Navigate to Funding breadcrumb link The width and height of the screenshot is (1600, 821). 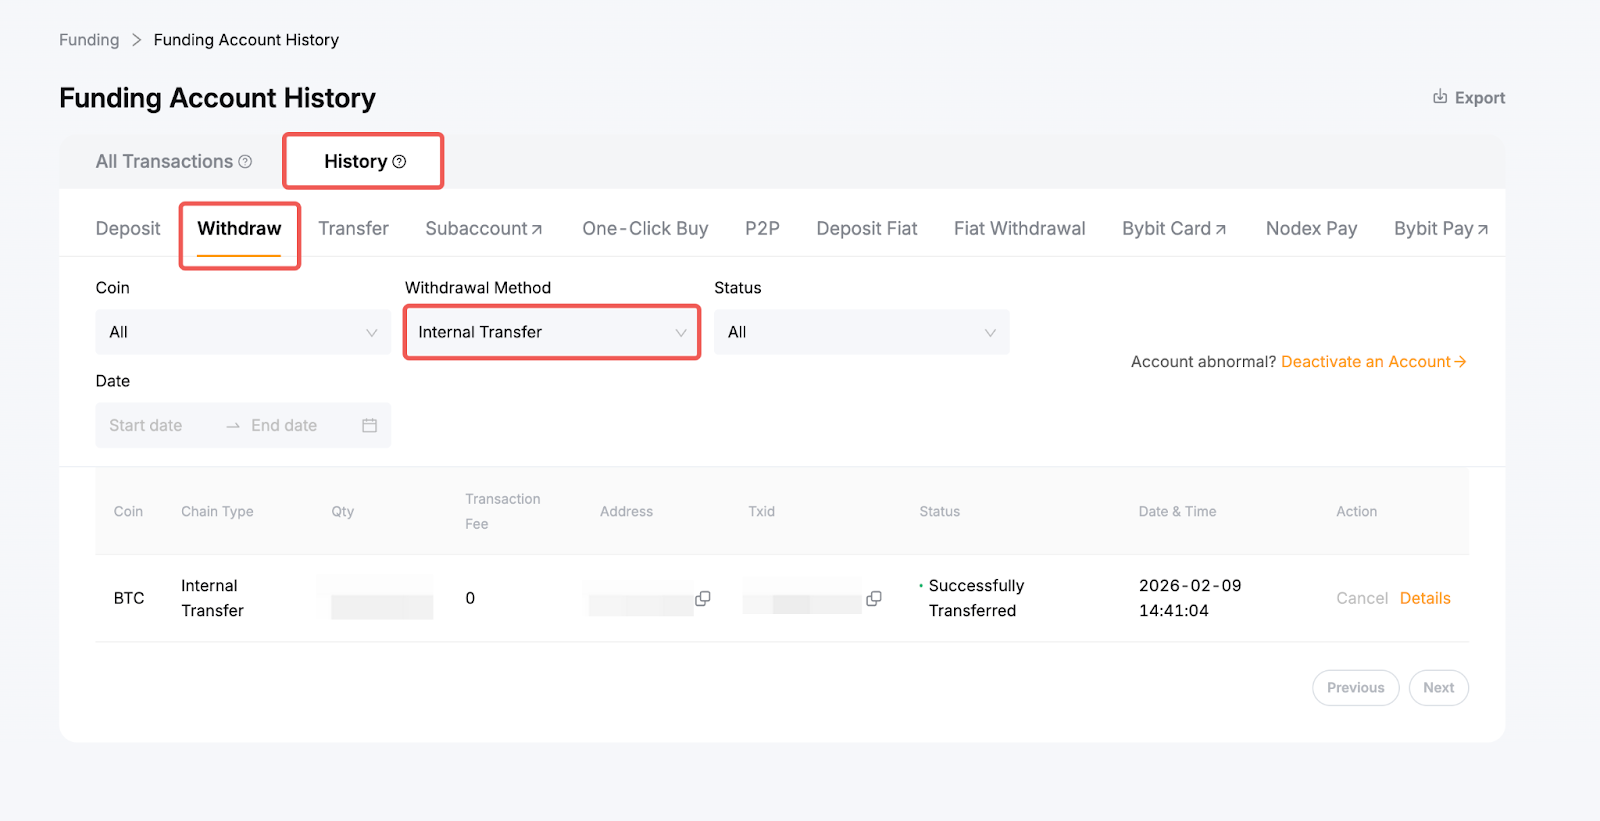pyautogui.click(x=89, y=40)
